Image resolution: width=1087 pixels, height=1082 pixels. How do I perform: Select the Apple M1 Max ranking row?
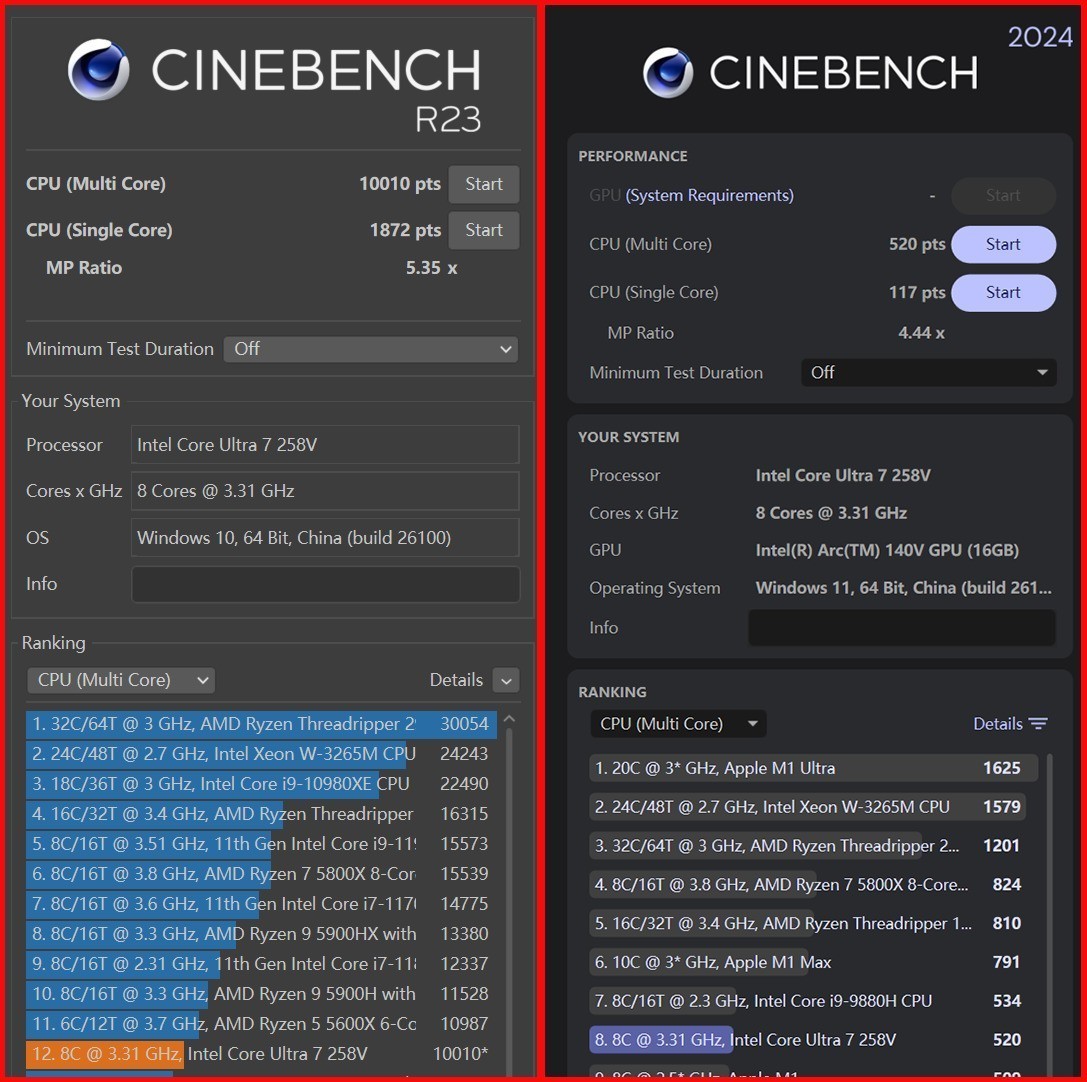pyautogui.click(x=812, y=962)
